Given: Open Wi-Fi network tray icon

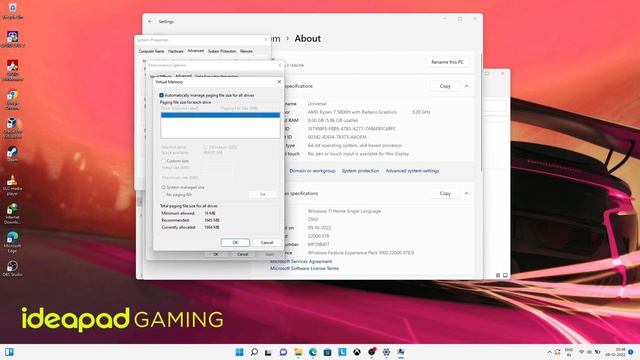Looking at the screenshot, I should point(581,352).
